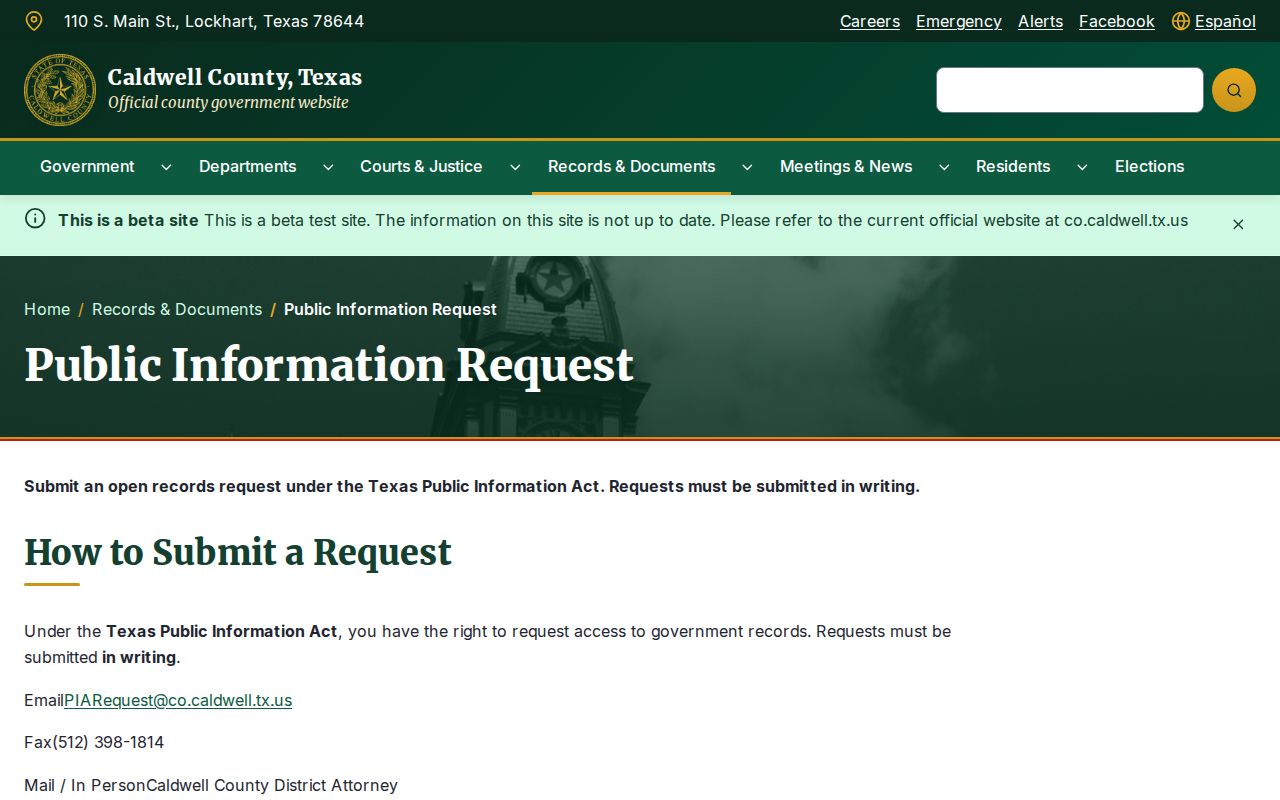The height and width of the screenshot is (800, 1280).
Task: Expand the Government menu chevron
Action: point(166,167)
